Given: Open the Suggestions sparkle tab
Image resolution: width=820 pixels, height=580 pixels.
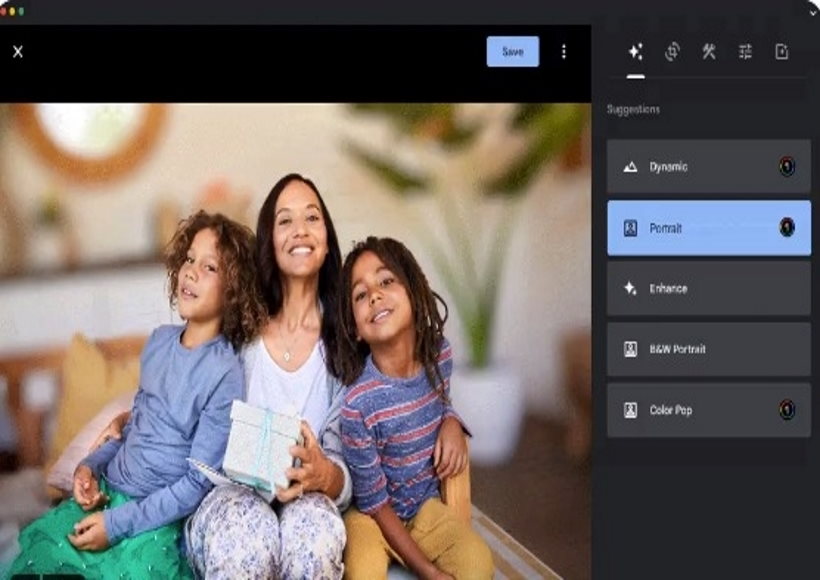Looking at the screenshot, I should (635, 52).
